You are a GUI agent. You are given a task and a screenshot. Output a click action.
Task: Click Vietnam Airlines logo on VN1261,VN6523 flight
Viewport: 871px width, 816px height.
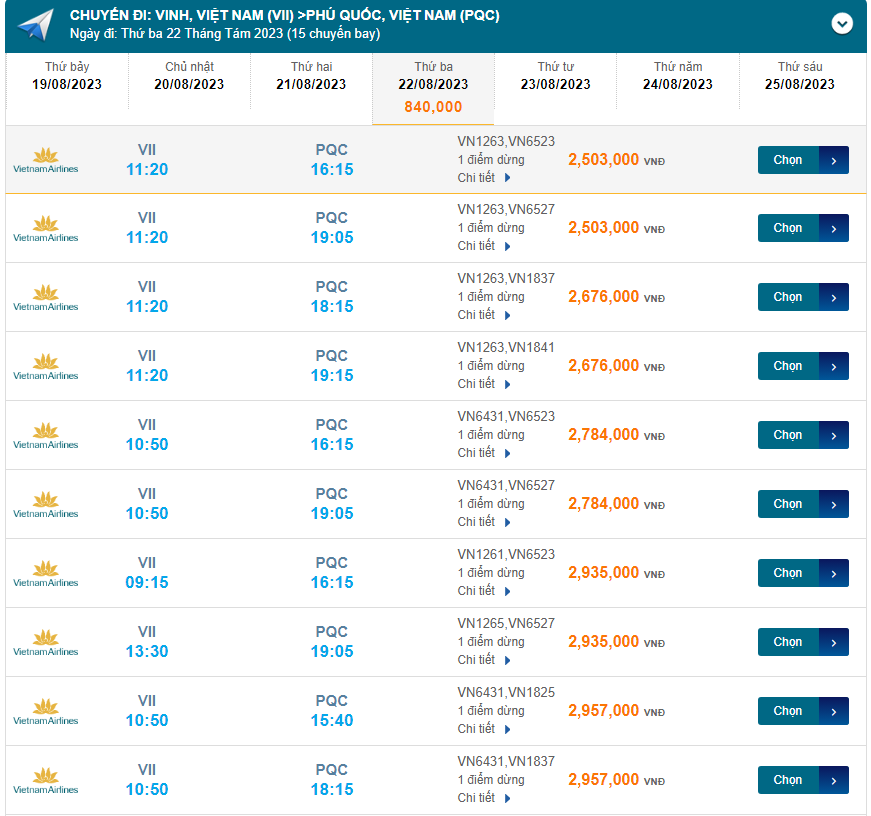(45, 574)
